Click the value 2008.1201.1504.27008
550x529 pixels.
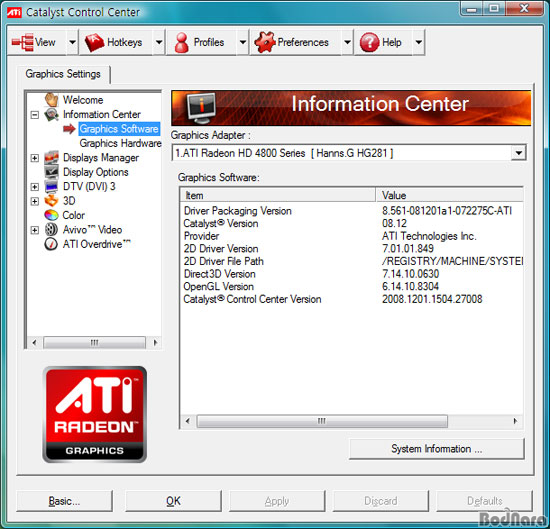(x=432, y=299)
